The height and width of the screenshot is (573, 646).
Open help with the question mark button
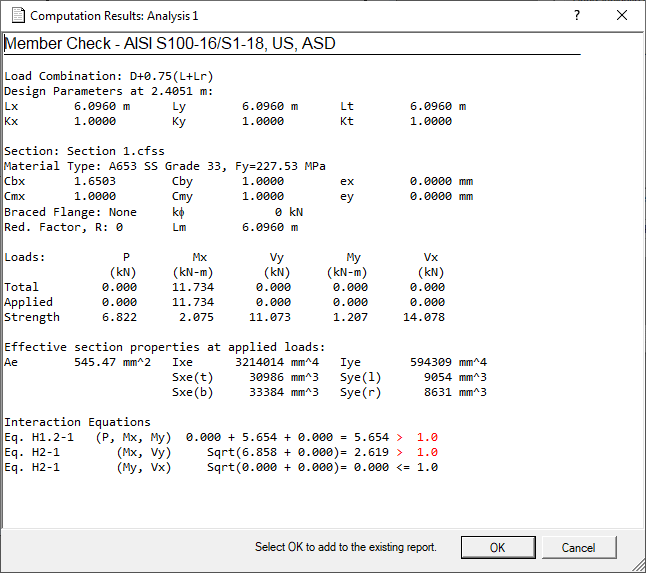[x=576, y=16]
